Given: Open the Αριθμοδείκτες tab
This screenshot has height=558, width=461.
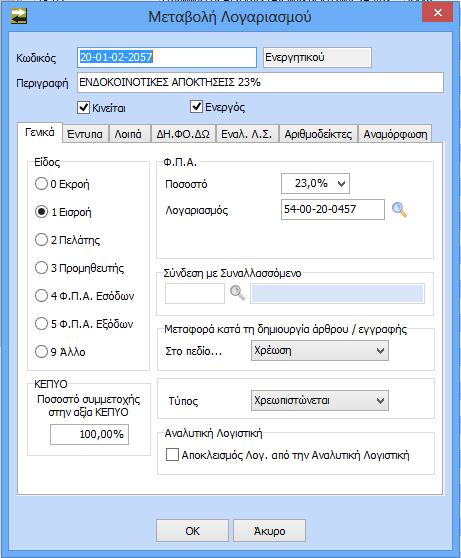Looking at the screenshot, I should [x=318, y=134].
